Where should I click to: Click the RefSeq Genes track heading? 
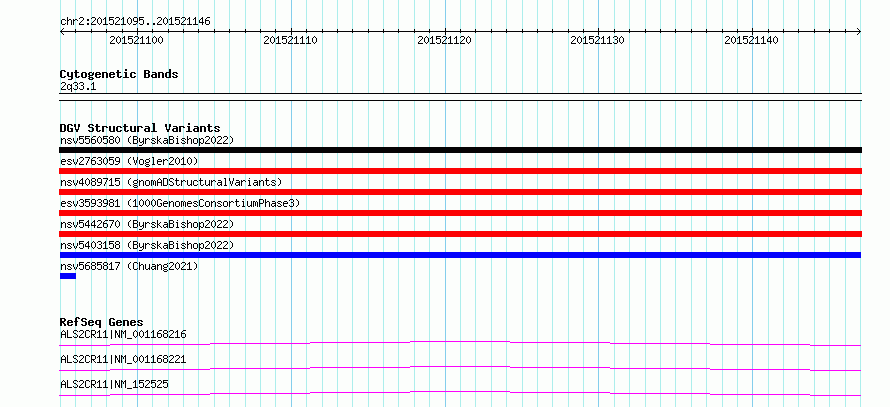tap(102, 322)
